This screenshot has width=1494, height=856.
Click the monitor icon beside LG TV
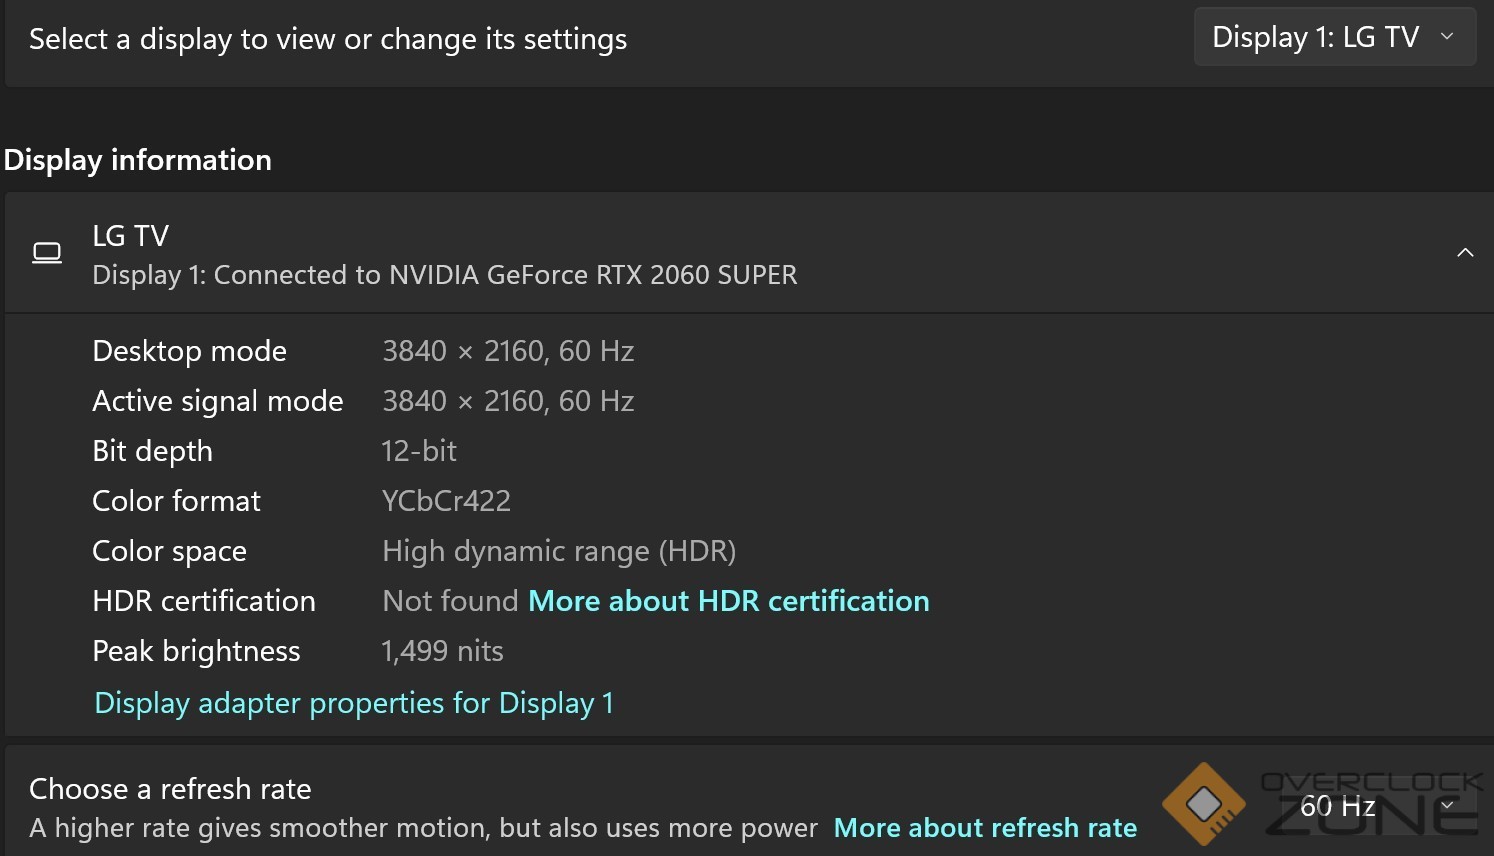47,253
